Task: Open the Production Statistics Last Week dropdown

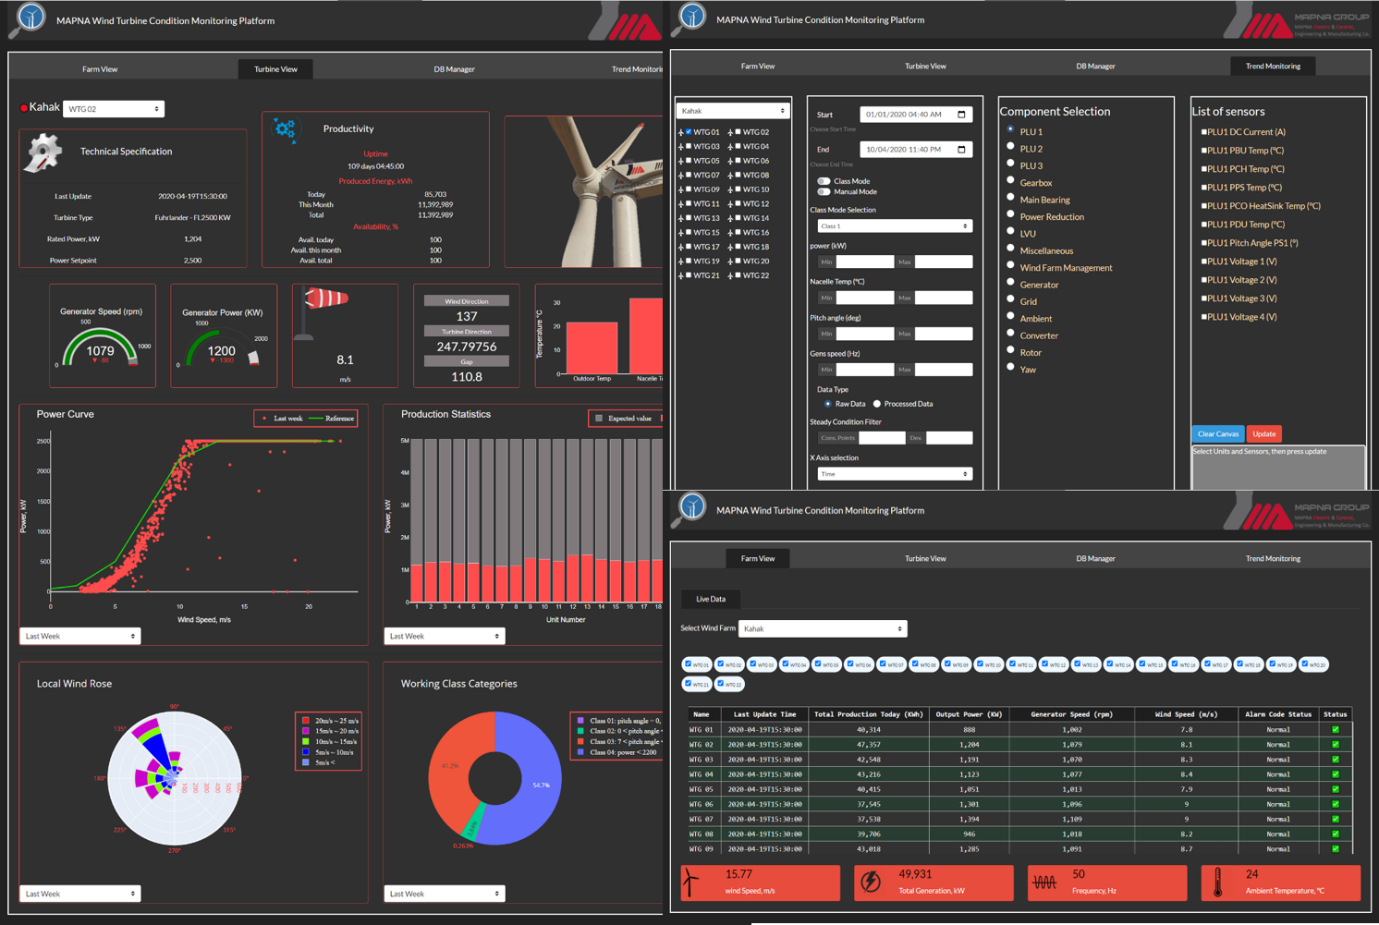Action: click(444, 636)
